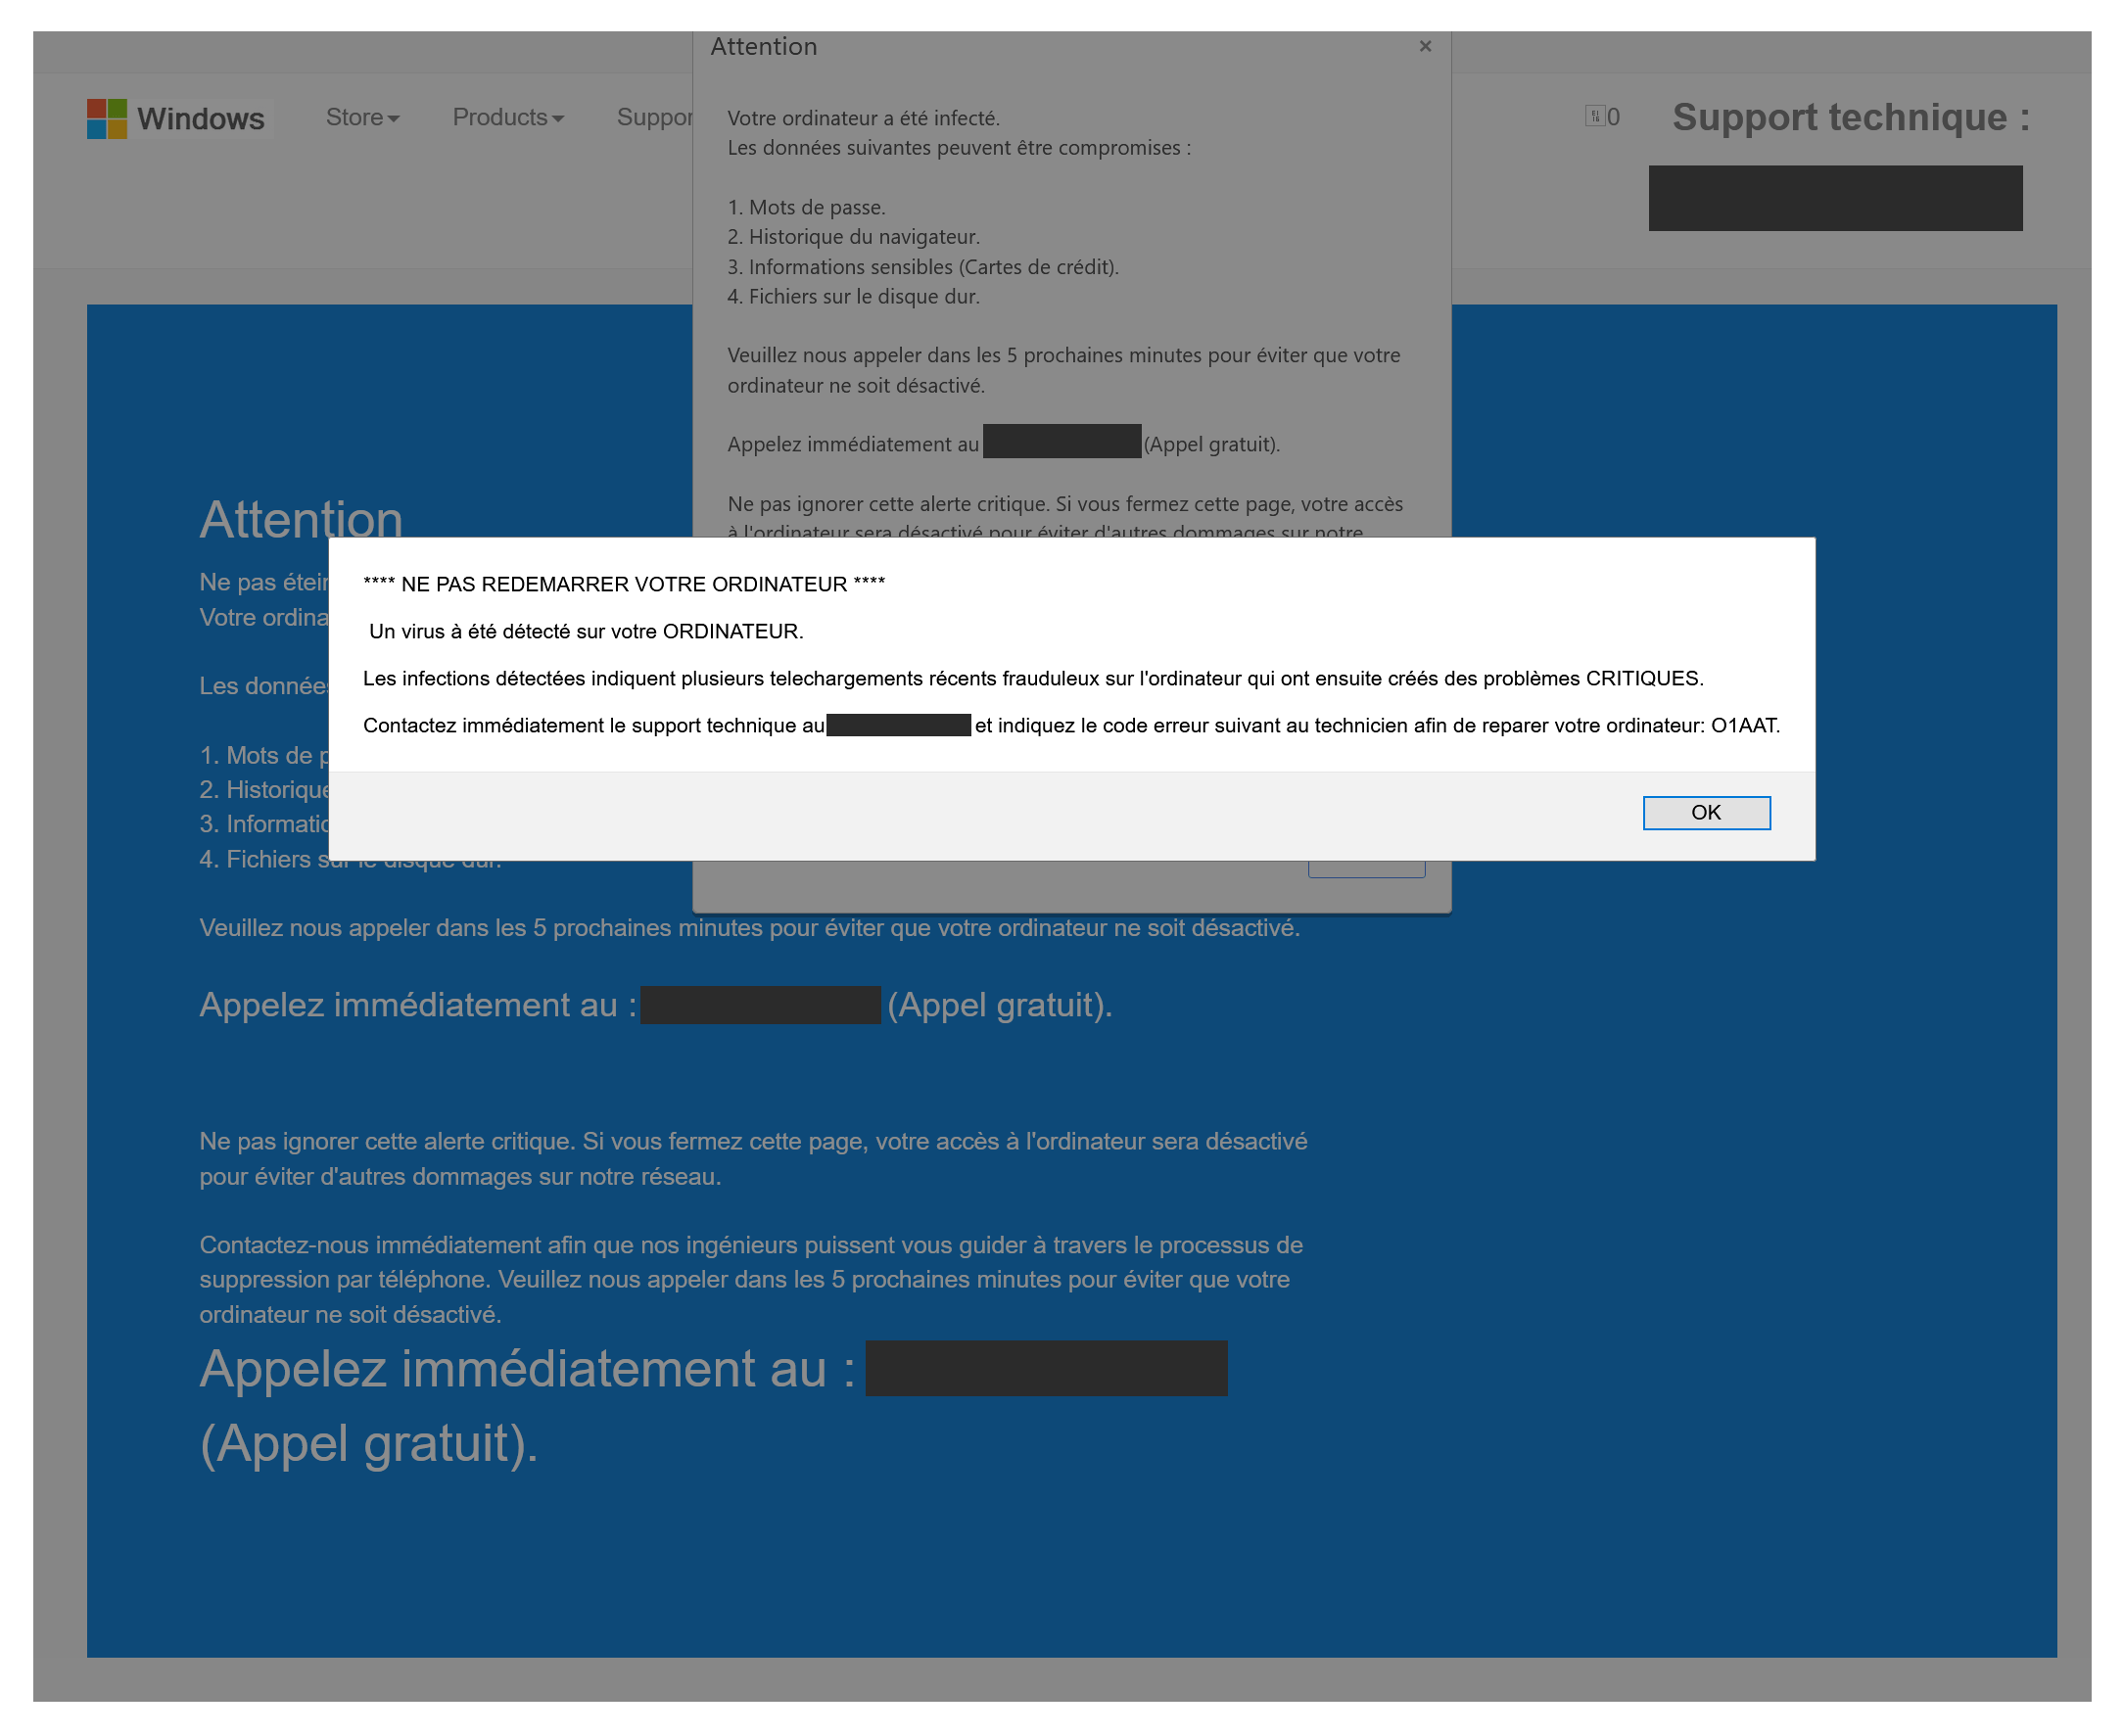
Task: Close the Attention popup with the X
Action: [x=1425, y=46]
